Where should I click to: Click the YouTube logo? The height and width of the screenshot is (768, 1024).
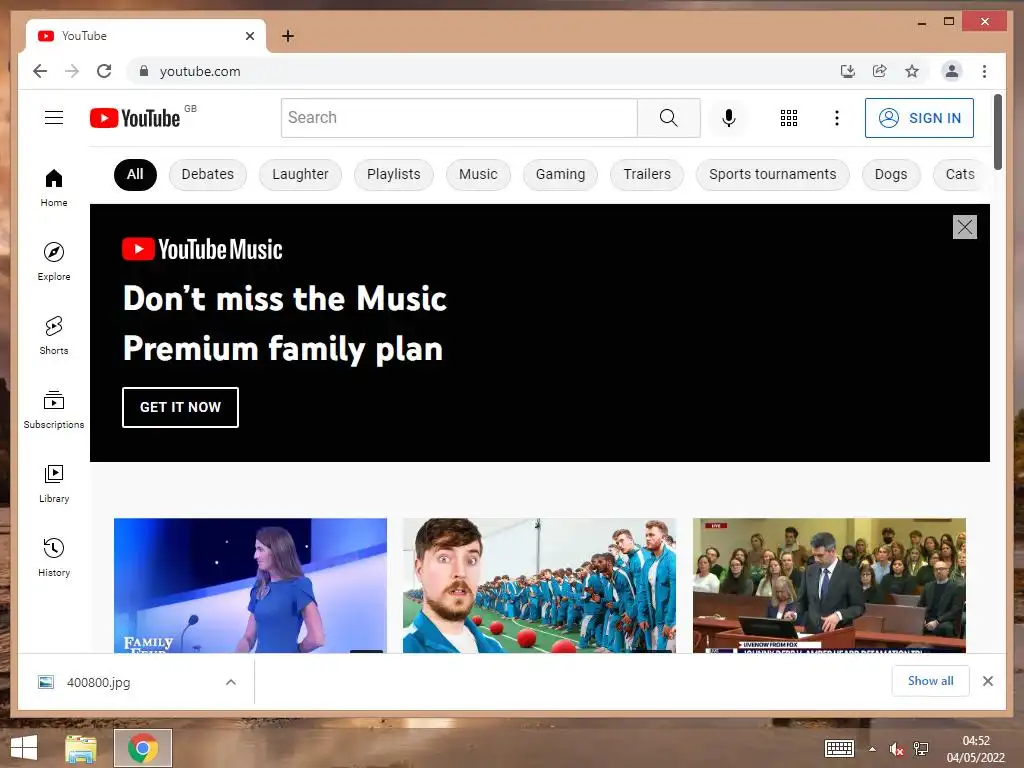(x=135, y=118)
